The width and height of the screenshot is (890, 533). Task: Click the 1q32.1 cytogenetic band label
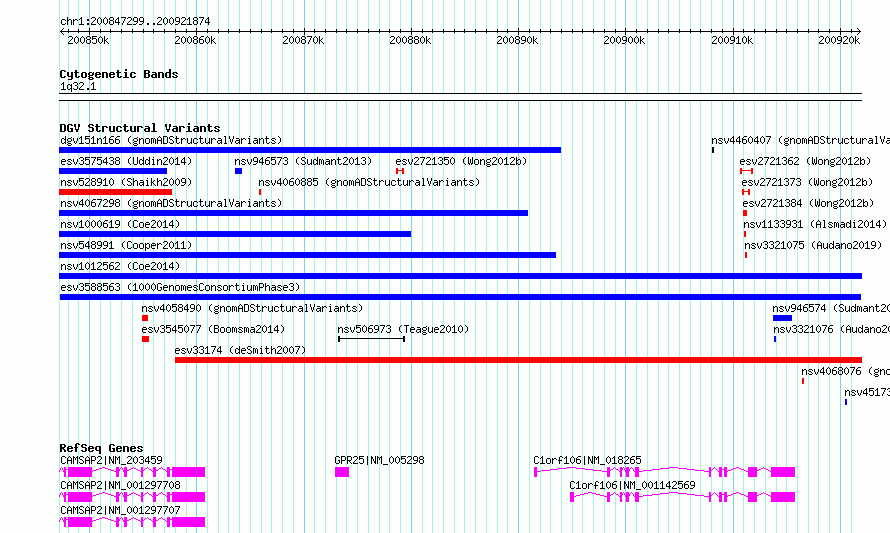pyautogui.click(x=78, y=86)
